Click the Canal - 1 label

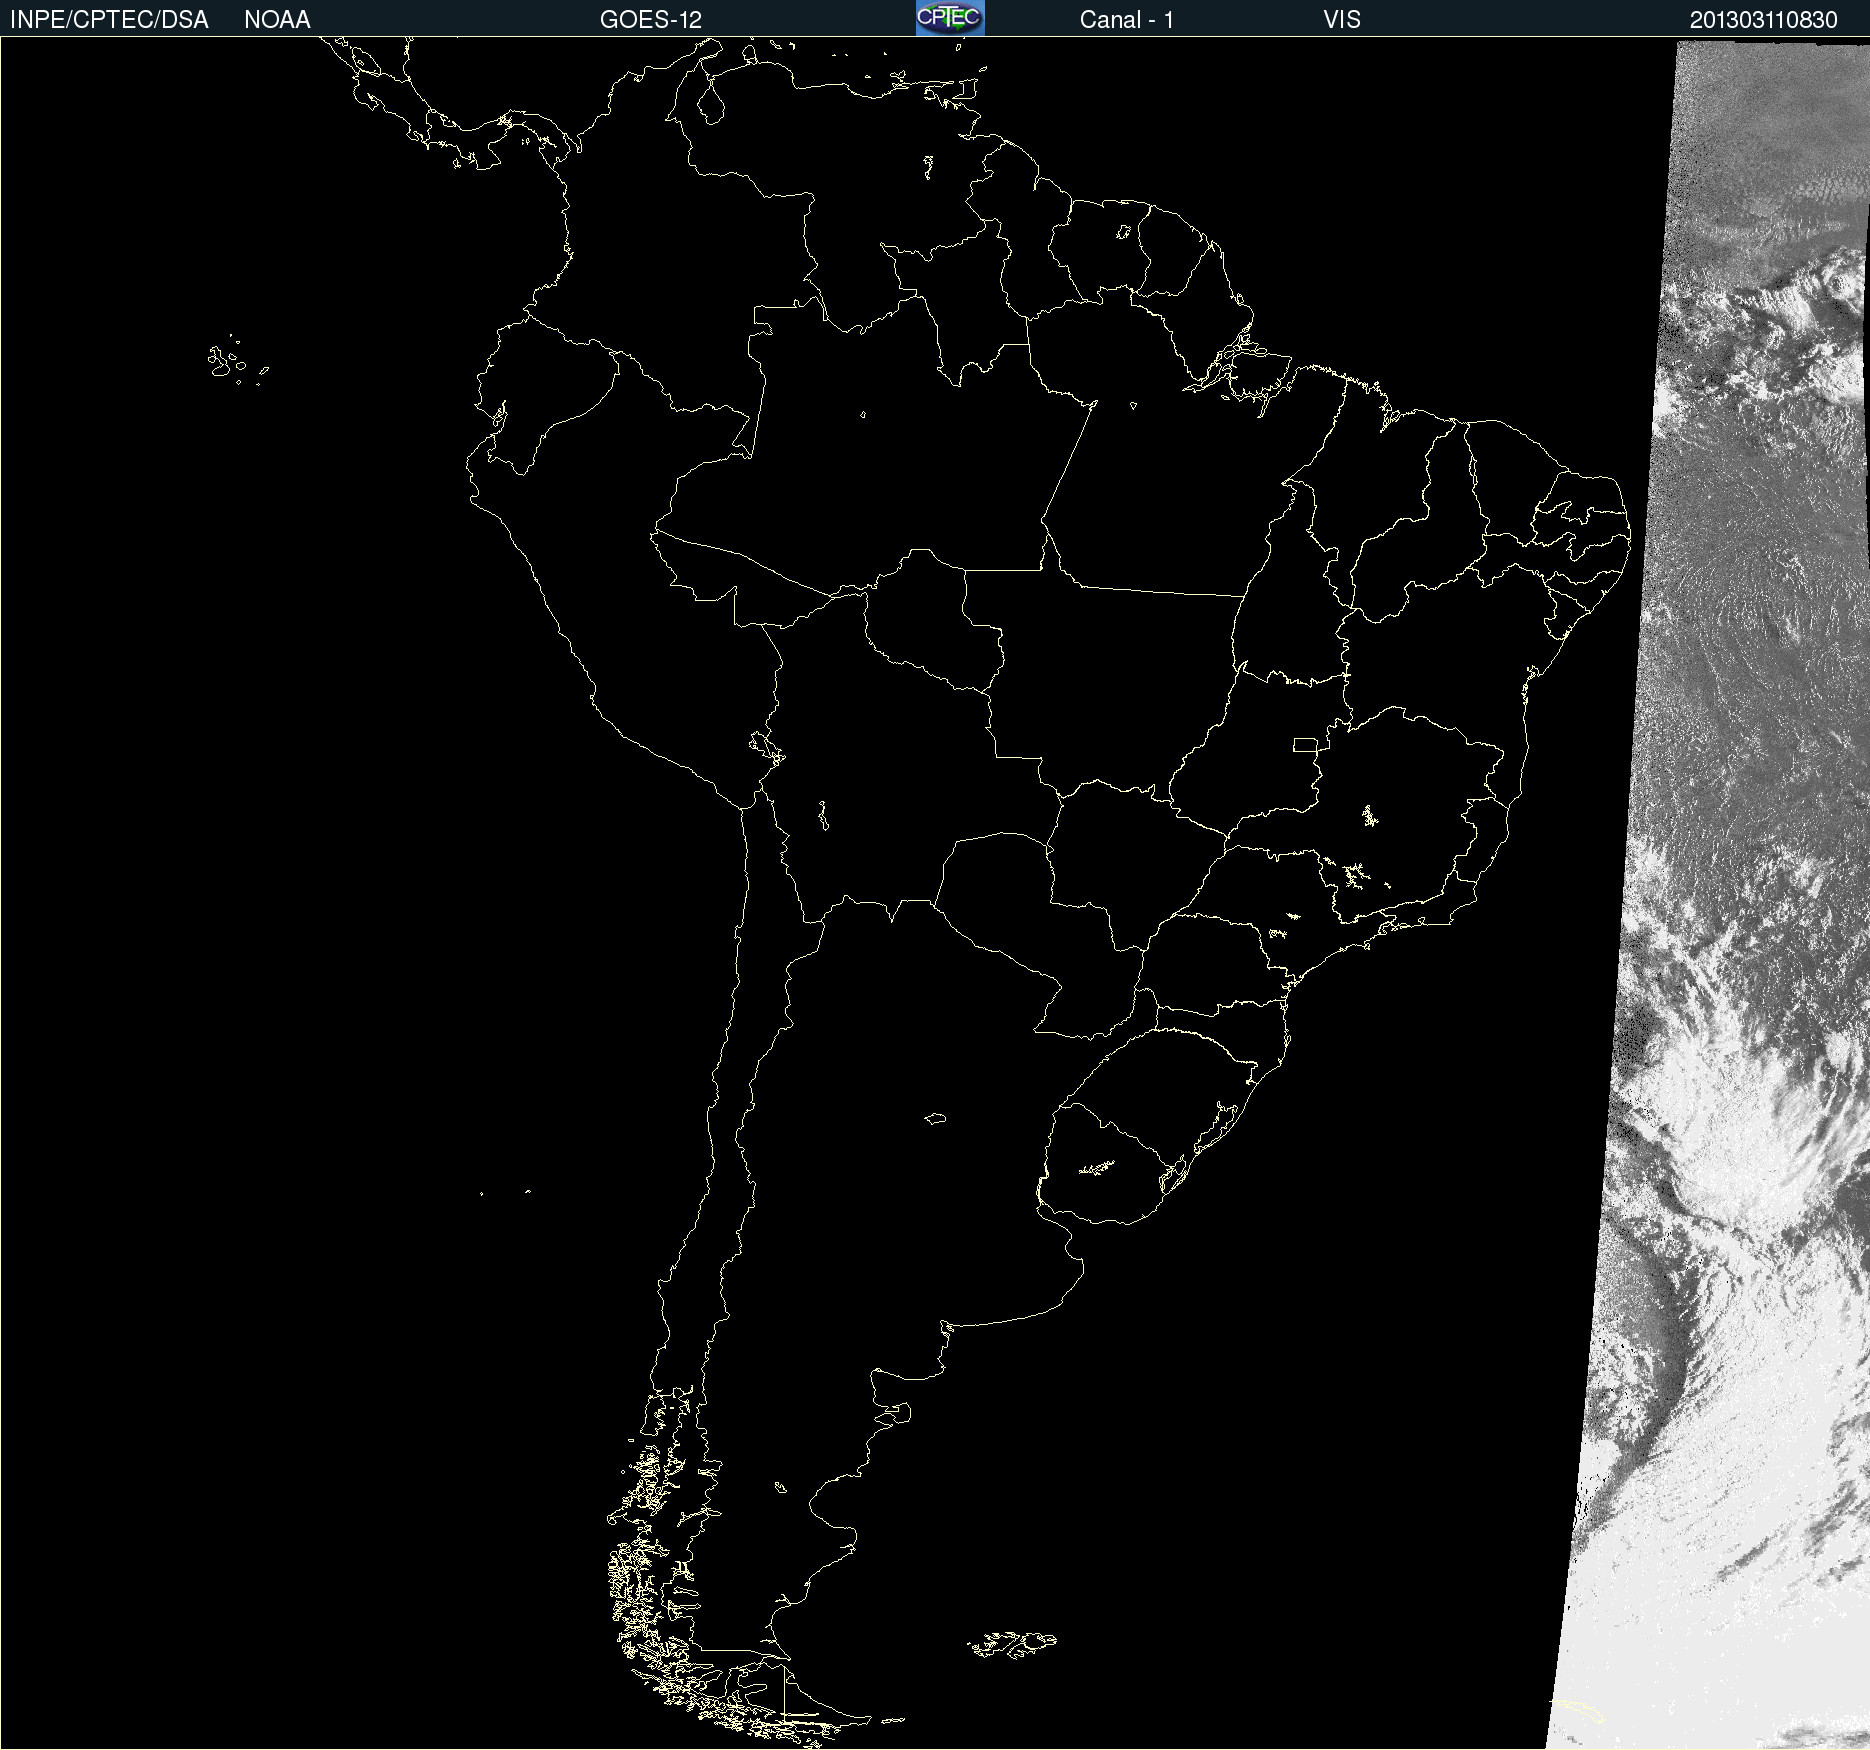click(1127, 20)
